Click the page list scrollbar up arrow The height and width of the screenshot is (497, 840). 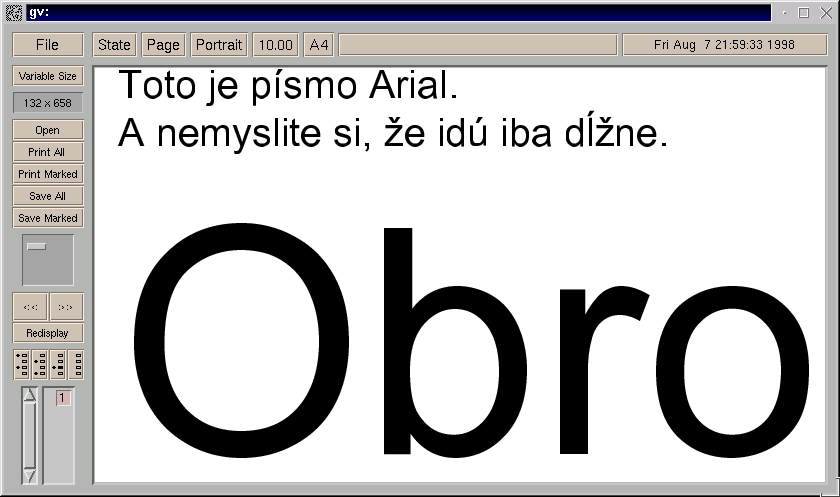coord(29,395)
